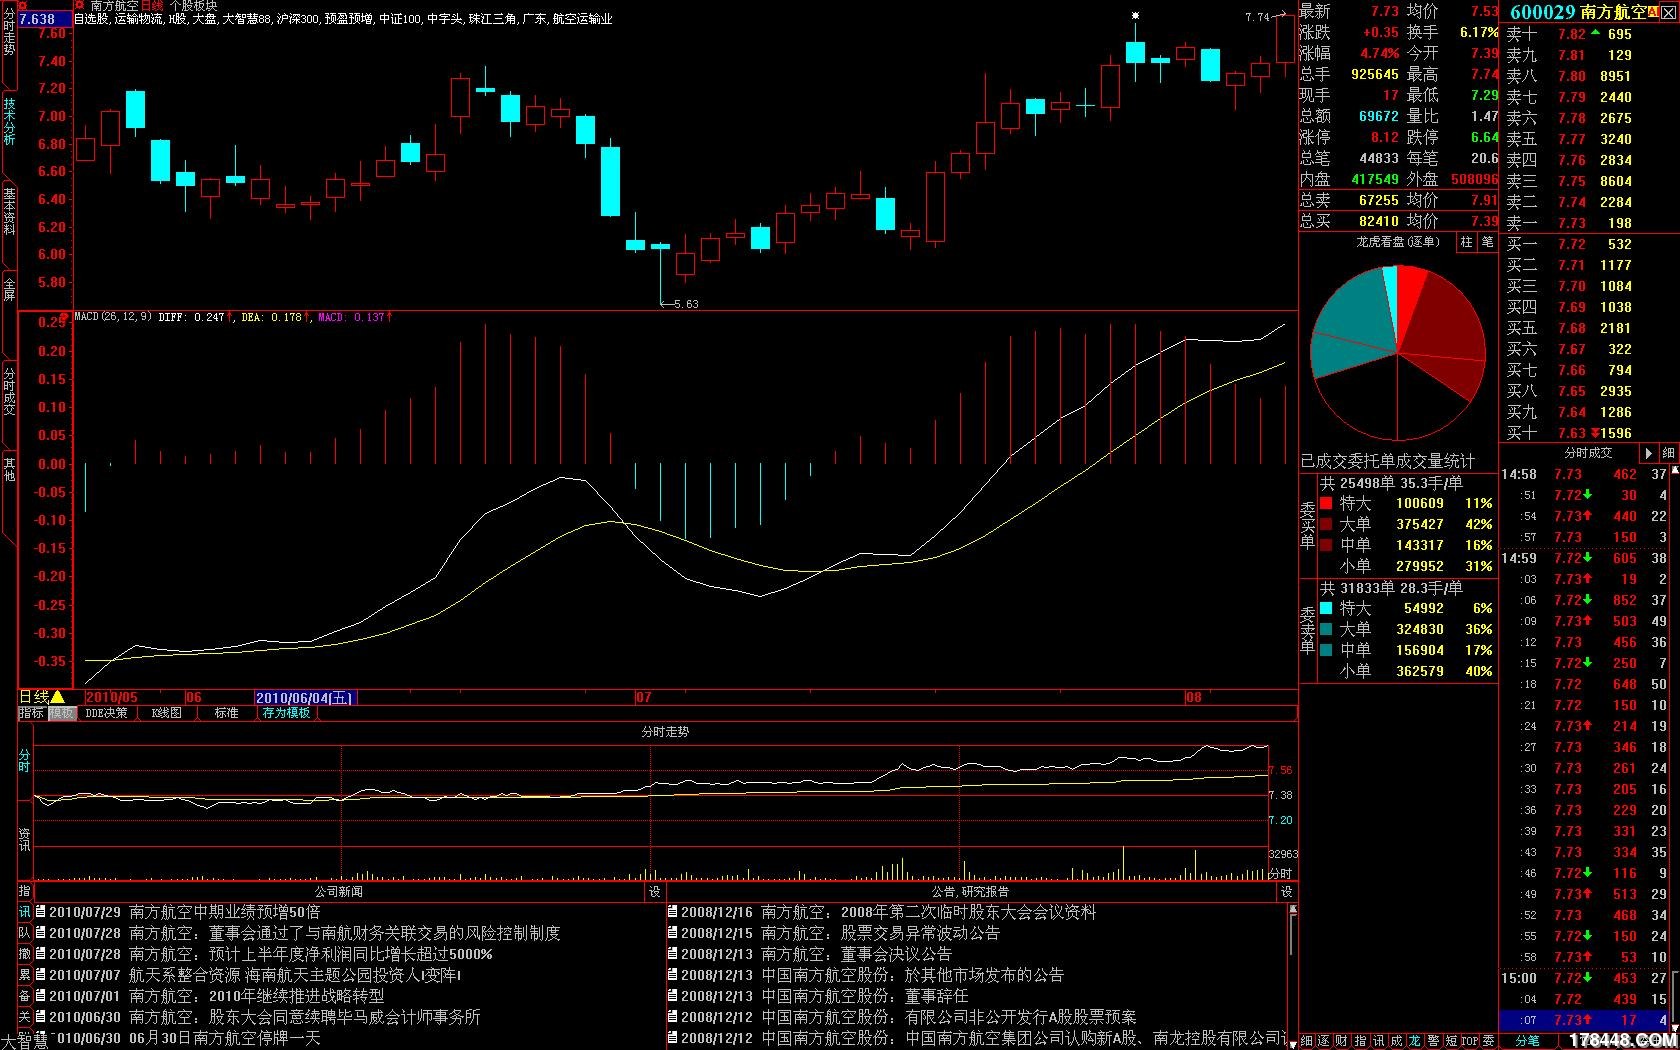Open news 南方航空中期业绩预增50倍
This screenshot has height=1050, width=1680.
[224, 912]
